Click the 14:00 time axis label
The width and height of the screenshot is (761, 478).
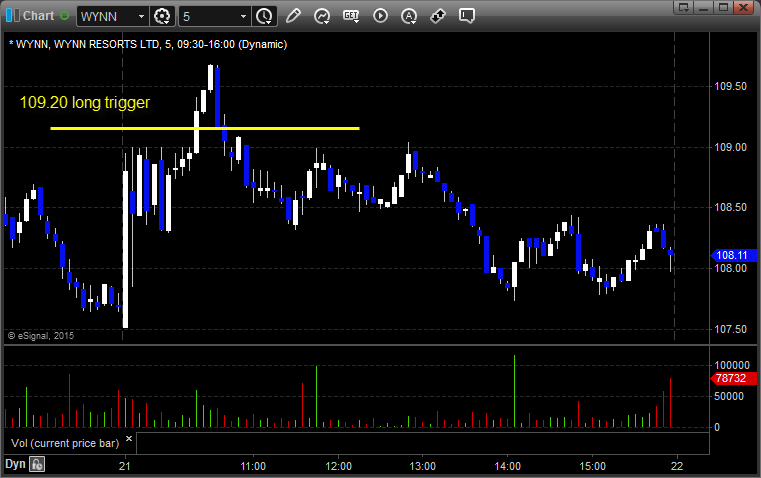[x=507, y=466]
